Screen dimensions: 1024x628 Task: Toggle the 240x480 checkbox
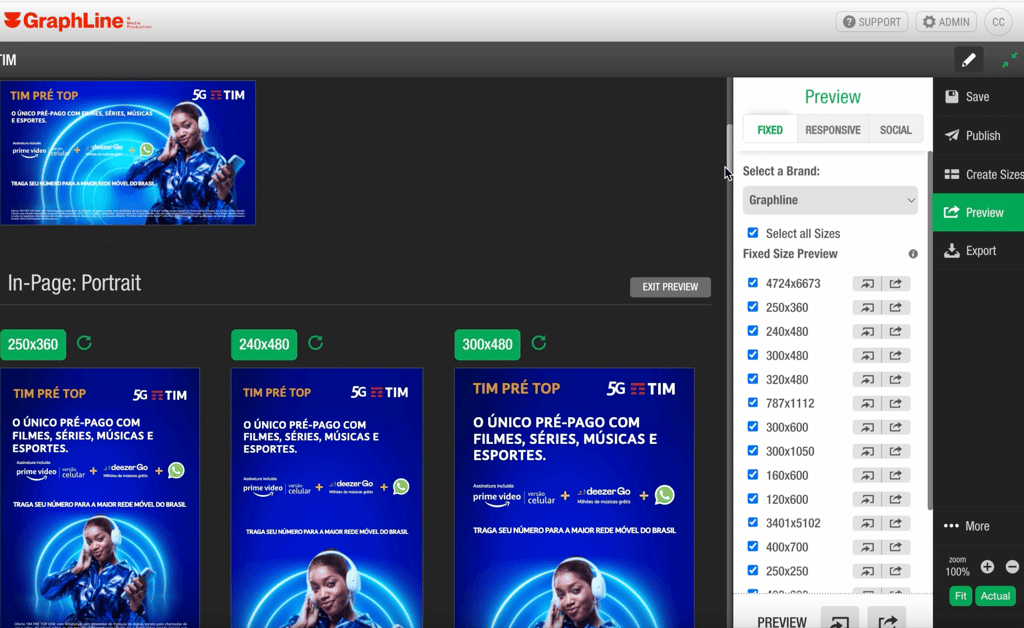[x=753, y=331]
